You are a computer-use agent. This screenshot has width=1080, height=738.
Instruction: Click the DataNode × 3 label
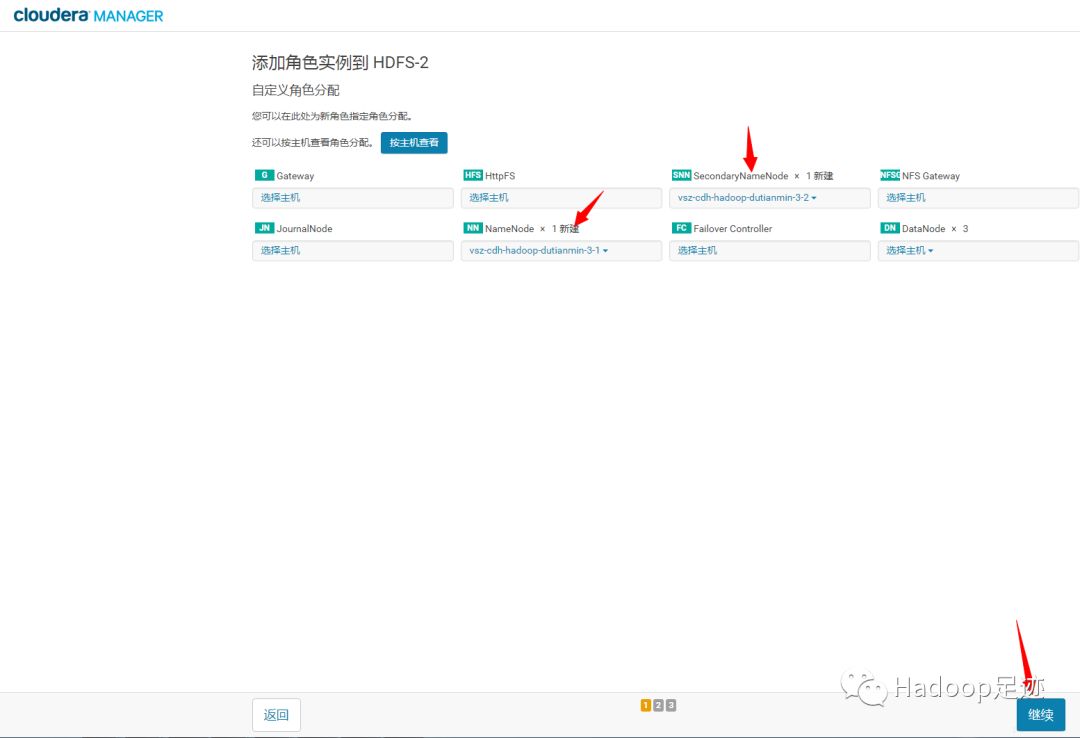tap(935, 228)
